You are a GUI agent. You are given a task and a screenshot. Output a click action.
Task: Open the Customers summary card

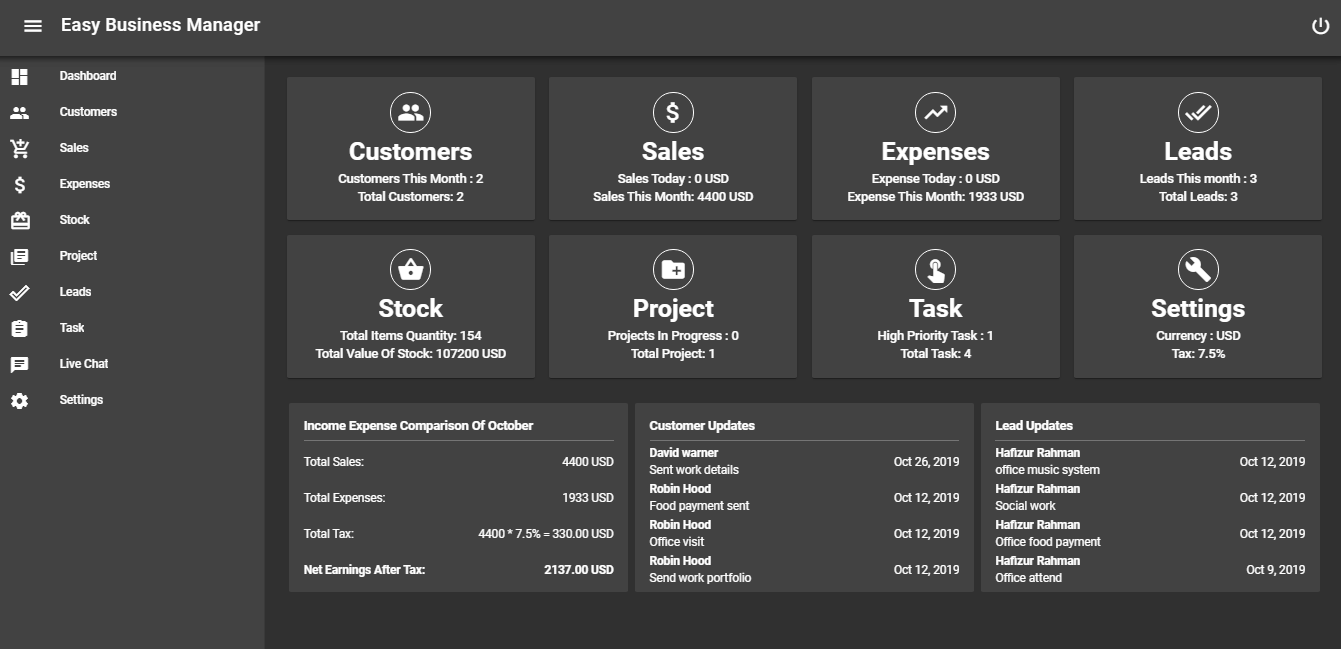tap(410, 147)
